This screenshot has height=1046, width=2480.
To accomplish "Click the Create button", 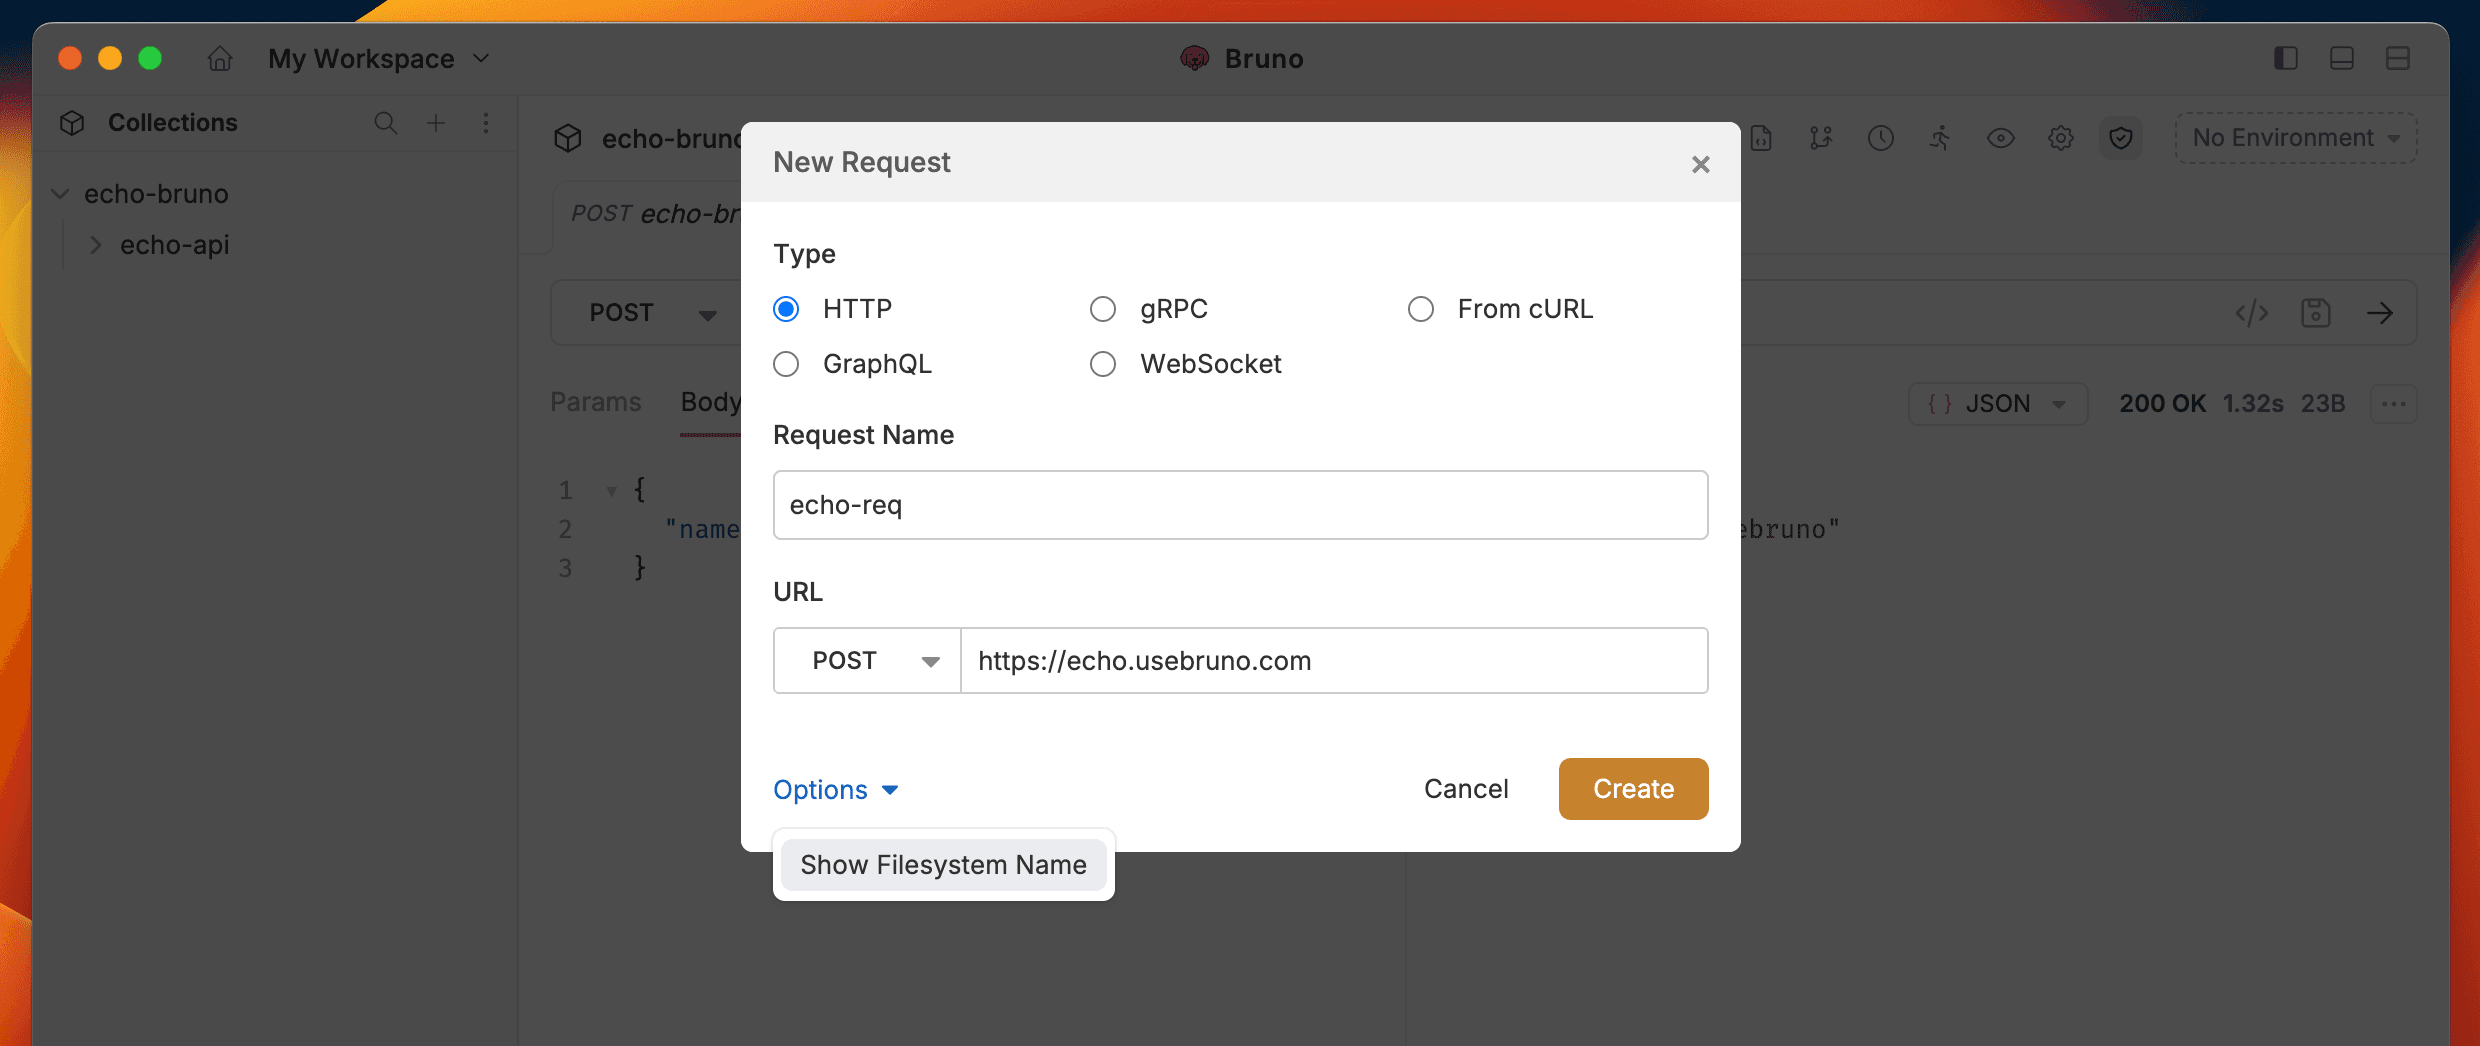I will pos(1633,789).
